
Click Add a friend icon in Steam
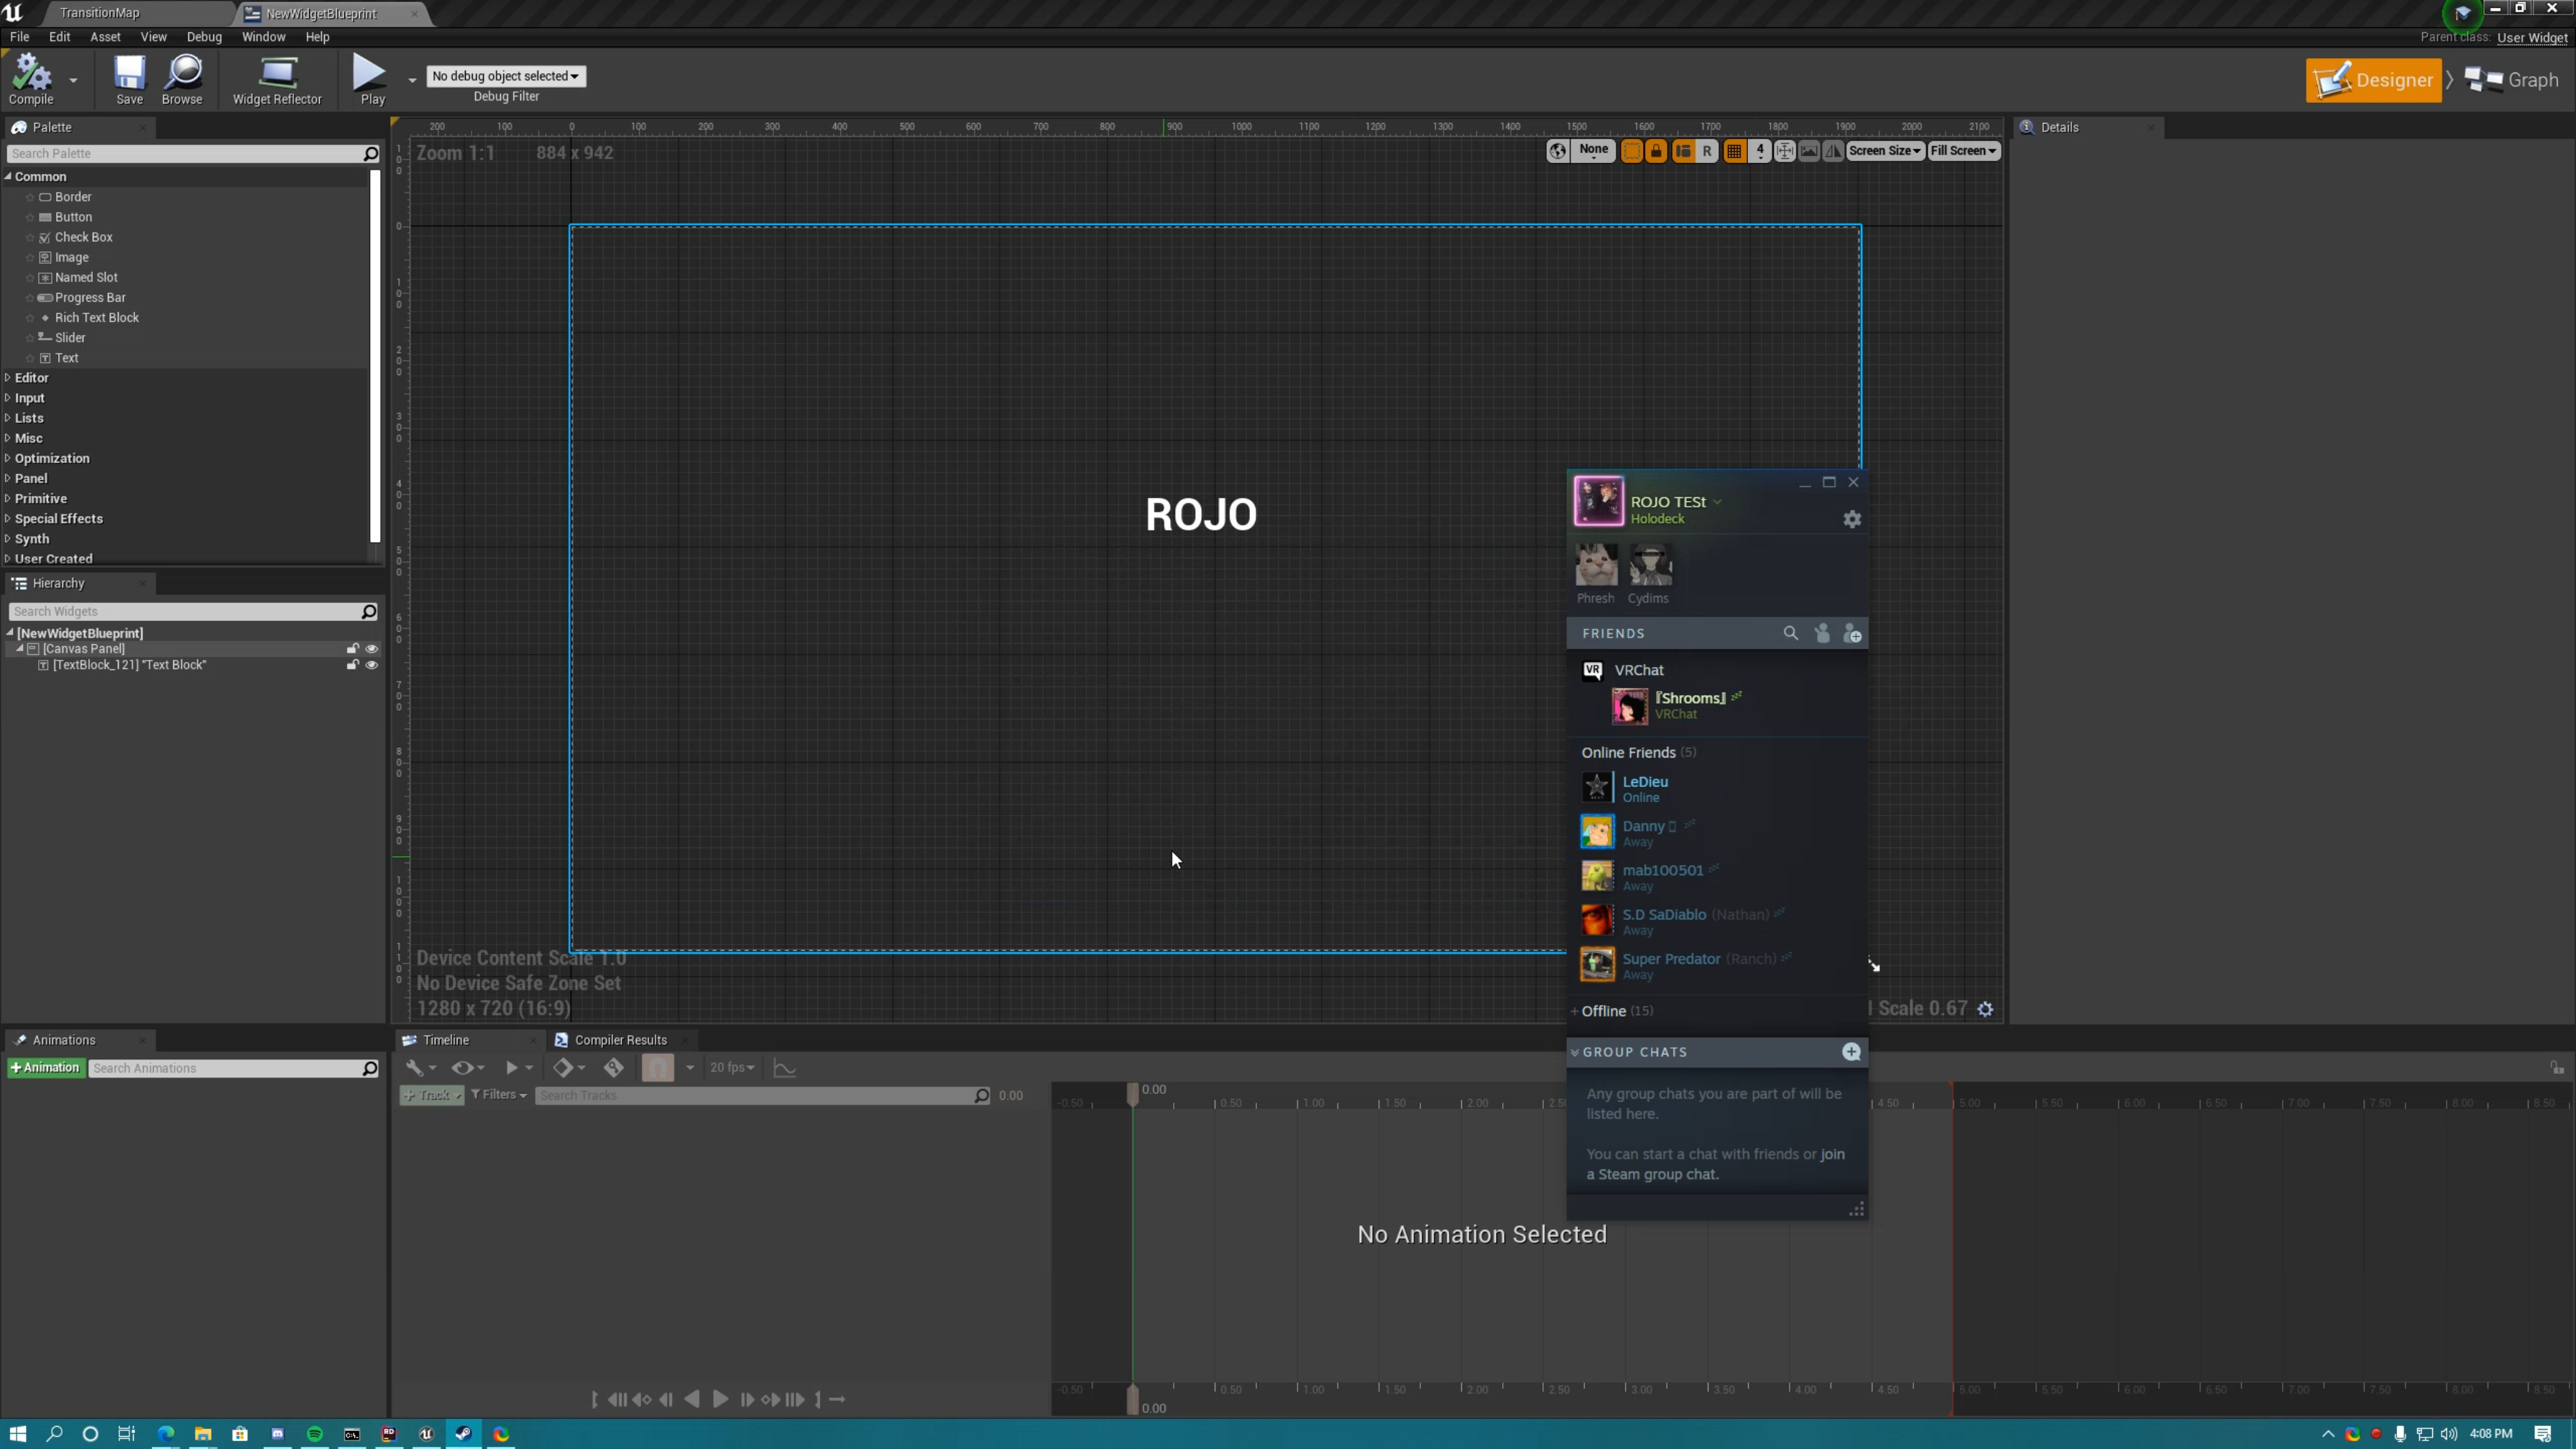[1852, 633]
